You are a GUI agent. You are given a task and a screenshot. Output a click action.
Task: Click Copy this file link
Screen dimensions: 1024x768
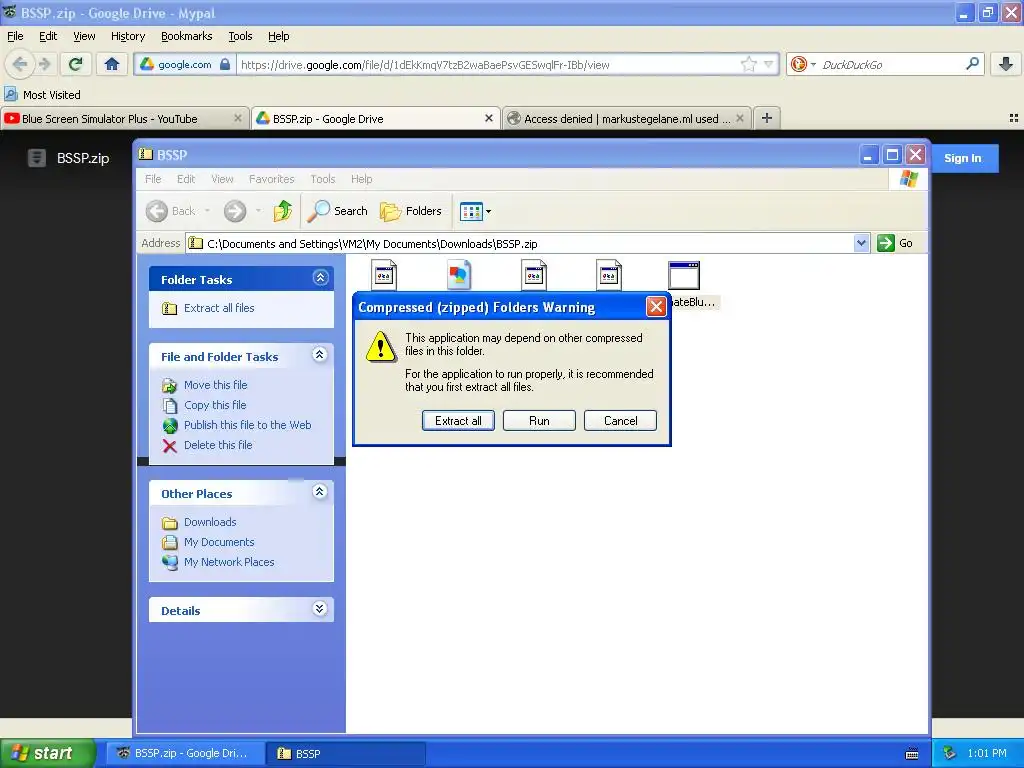point(215,406)
